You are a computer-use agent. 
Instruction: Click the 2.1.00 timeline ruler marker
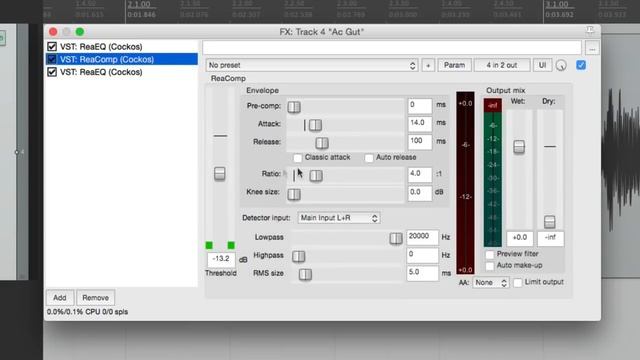139,4
